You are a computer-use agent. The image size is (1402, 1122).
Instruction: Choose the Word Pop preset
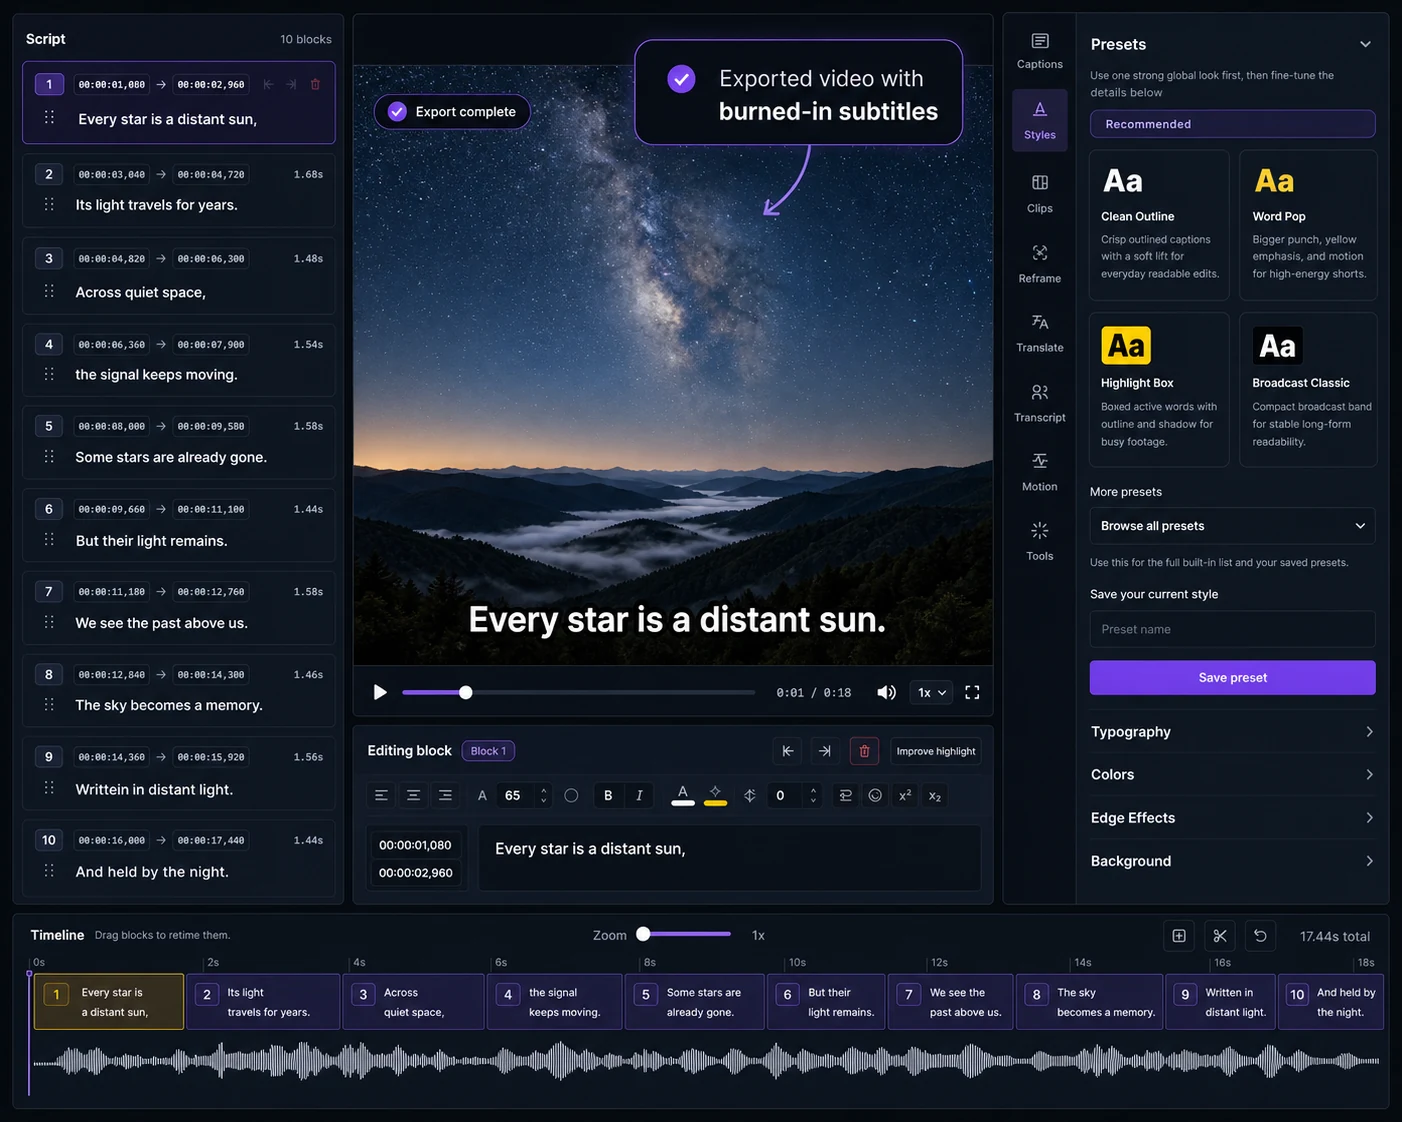[x=1308, y=225]
